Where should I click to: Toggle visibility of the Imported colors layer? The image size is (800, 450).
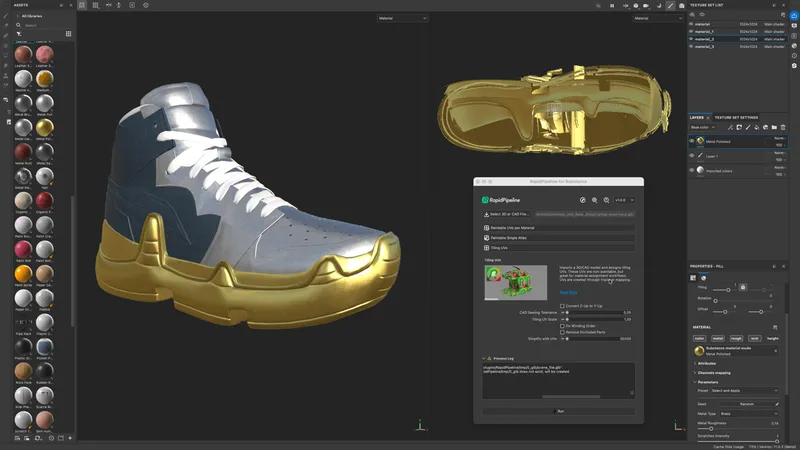tap(692, 170)
